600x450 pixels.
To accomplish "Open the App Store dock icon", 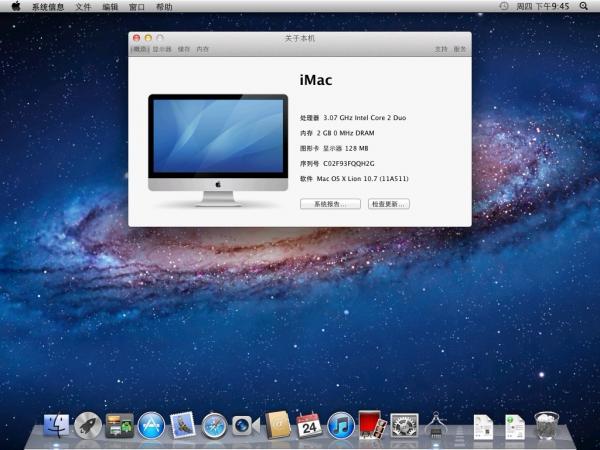I will (151, 426).
